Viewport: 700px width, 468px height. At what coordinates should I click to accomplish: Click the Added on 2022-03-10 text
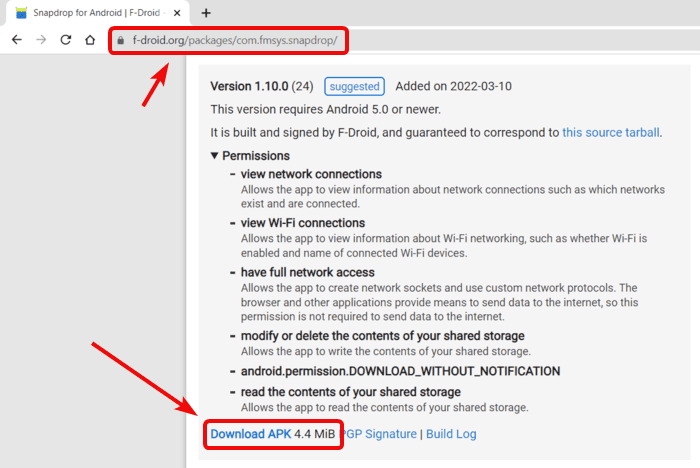click(x=454, y=86)
